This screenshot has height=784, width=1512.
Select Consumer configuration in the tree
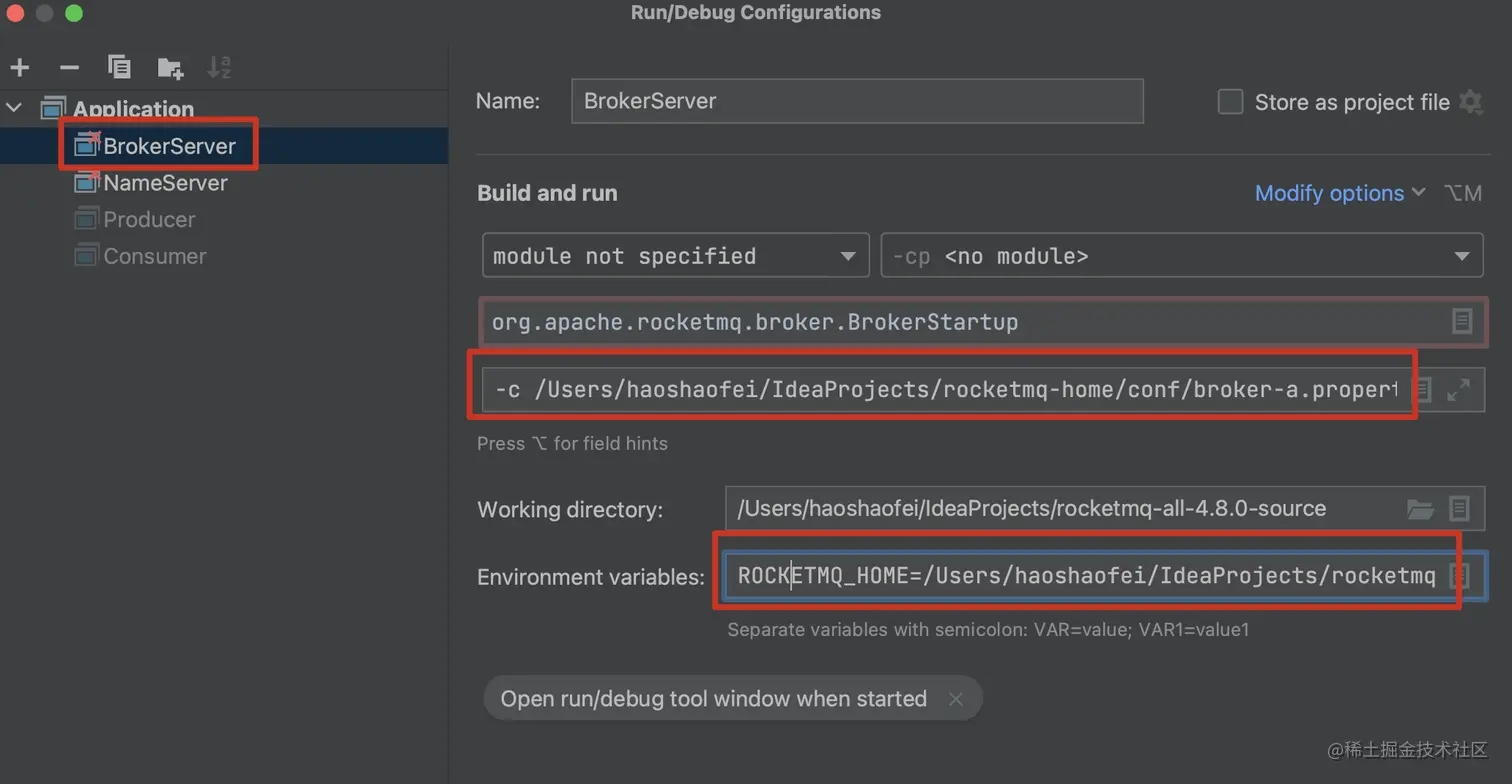click(x=154, y=256)
